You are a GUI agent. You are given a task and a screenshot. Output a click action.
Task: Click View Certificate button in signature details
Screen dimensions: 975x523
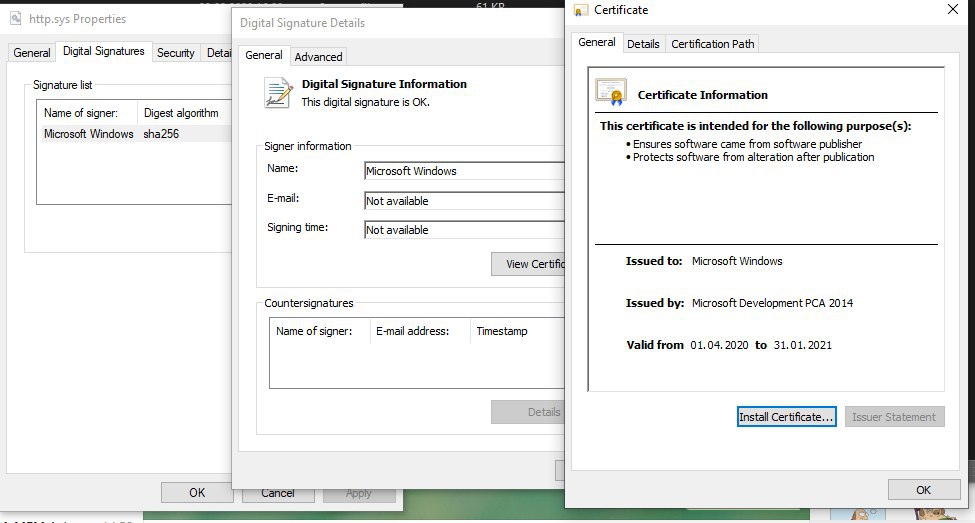pos(529,264)
